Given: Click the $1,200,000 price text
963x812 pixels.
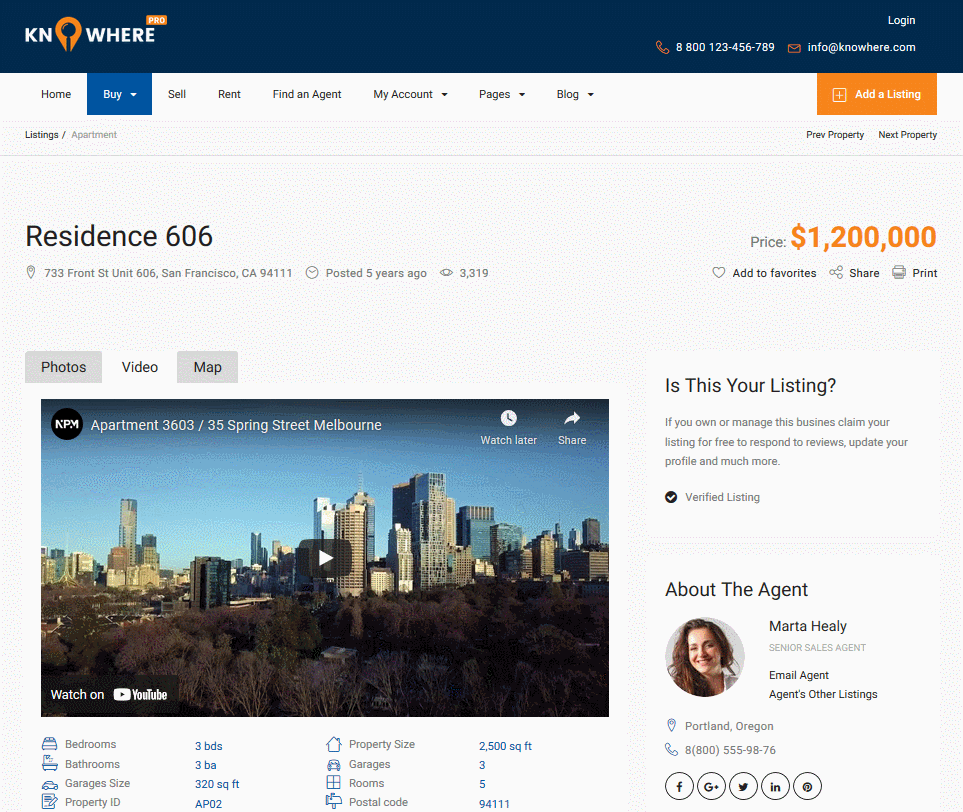Looking at the screenshot, I should [x=863, y=237].
